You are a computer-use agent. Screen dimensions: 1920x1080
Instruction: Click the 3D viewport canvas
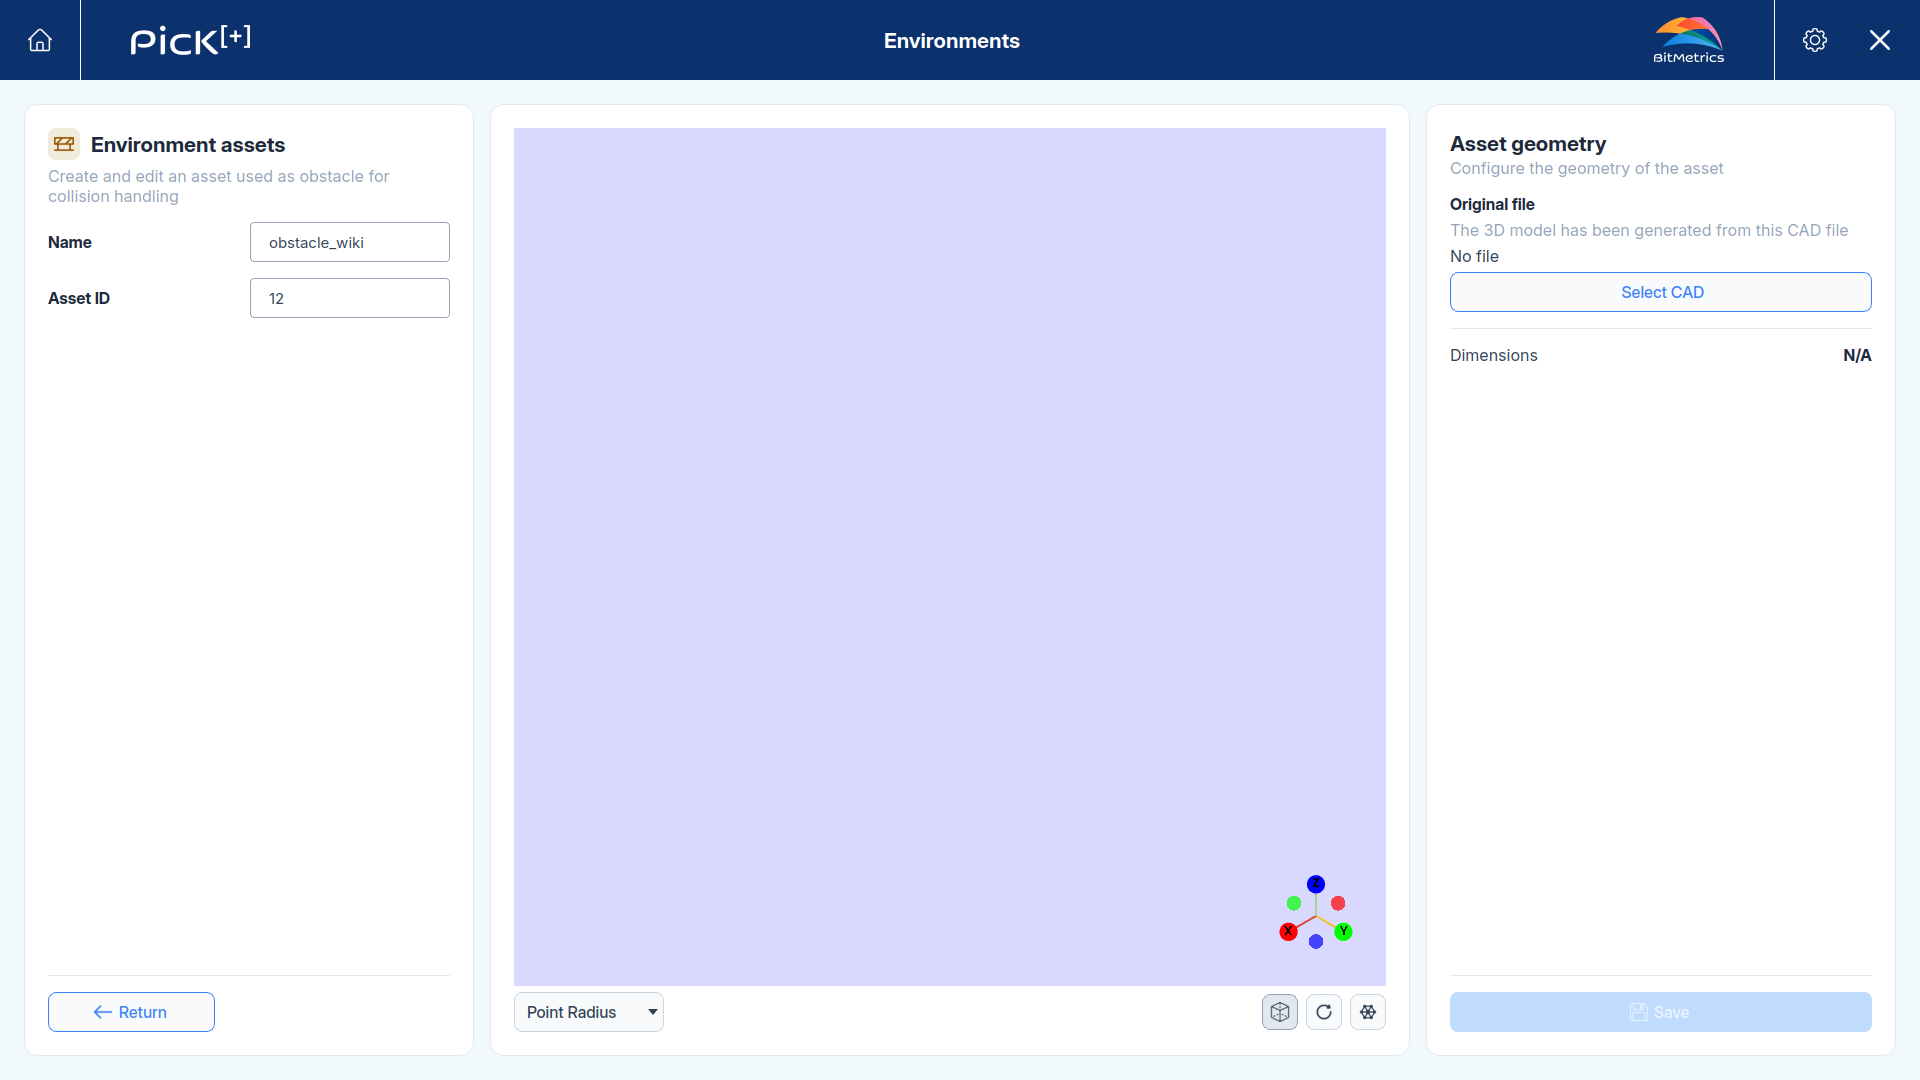(x=950, y=557)
